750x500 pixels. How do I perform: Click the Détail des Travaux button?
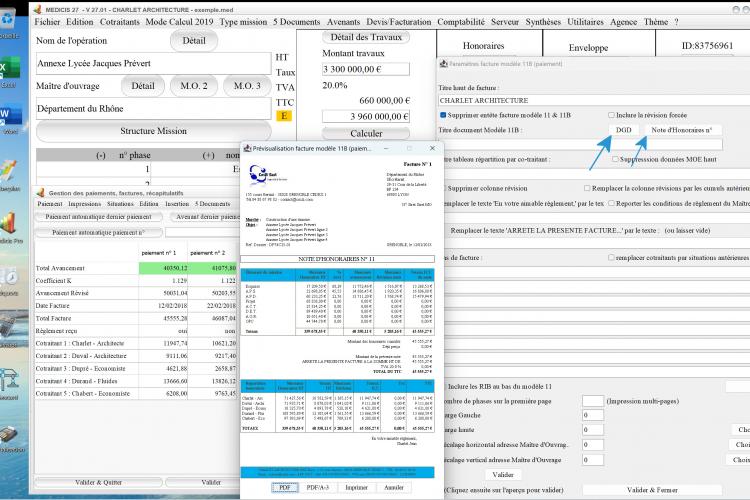pyautogui.click(x=366, y=37)
